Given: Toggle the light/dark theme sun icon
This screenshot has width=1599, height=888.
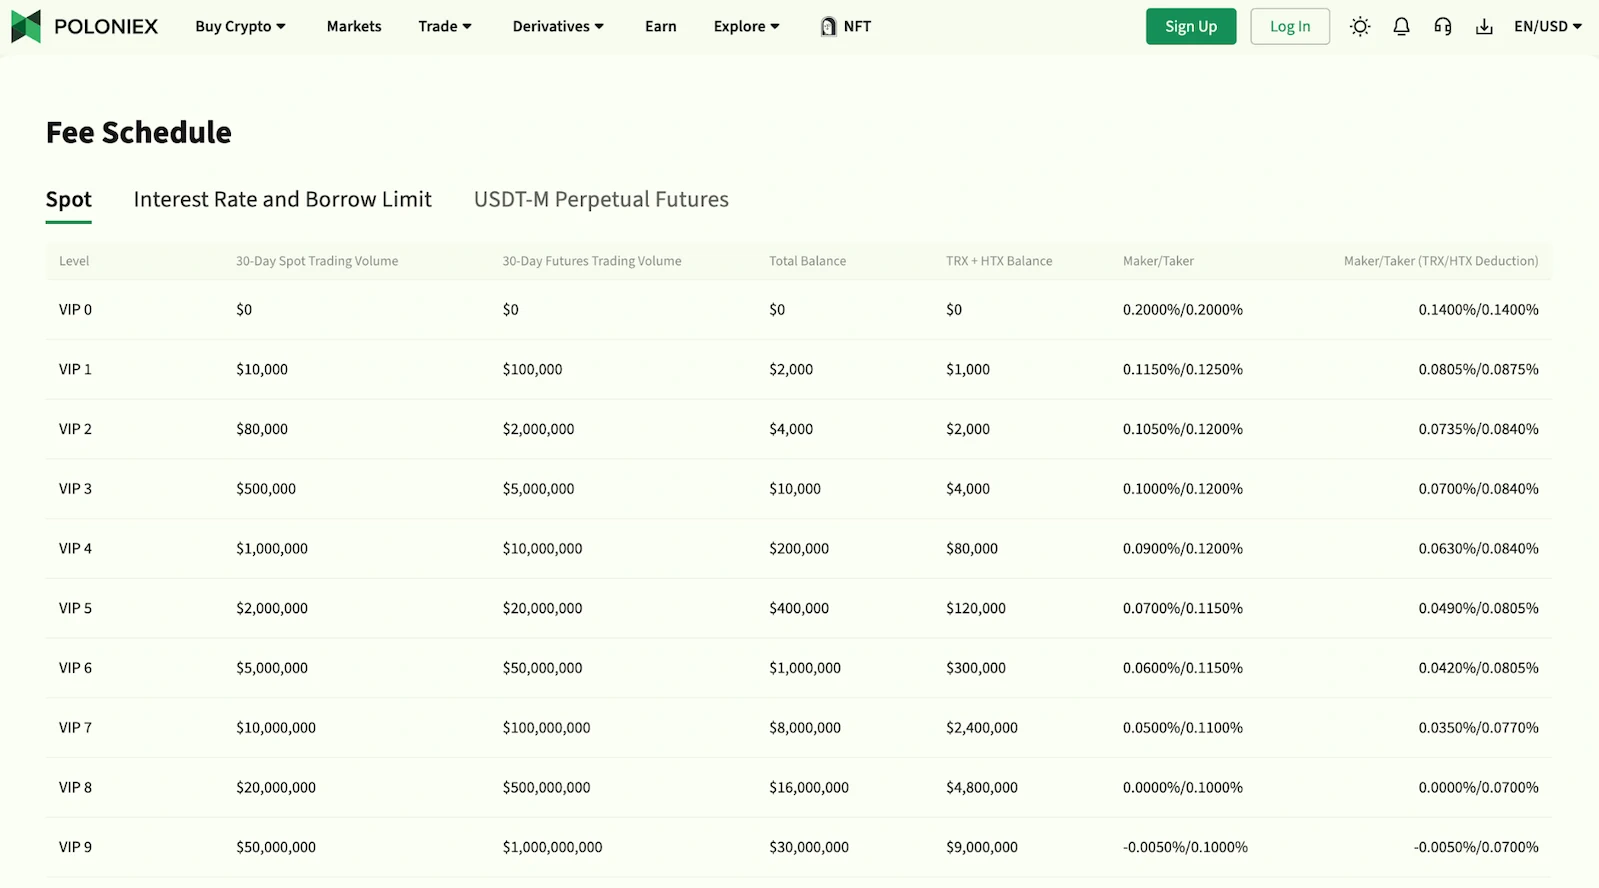Looking at the screenshot, I should [1359, 27].
